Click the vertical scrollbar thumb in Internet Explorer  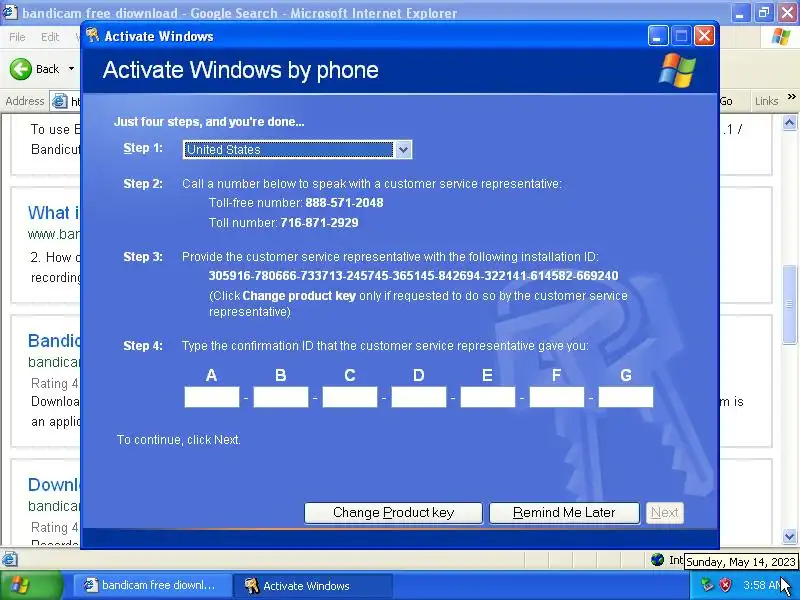coord(790,305)
